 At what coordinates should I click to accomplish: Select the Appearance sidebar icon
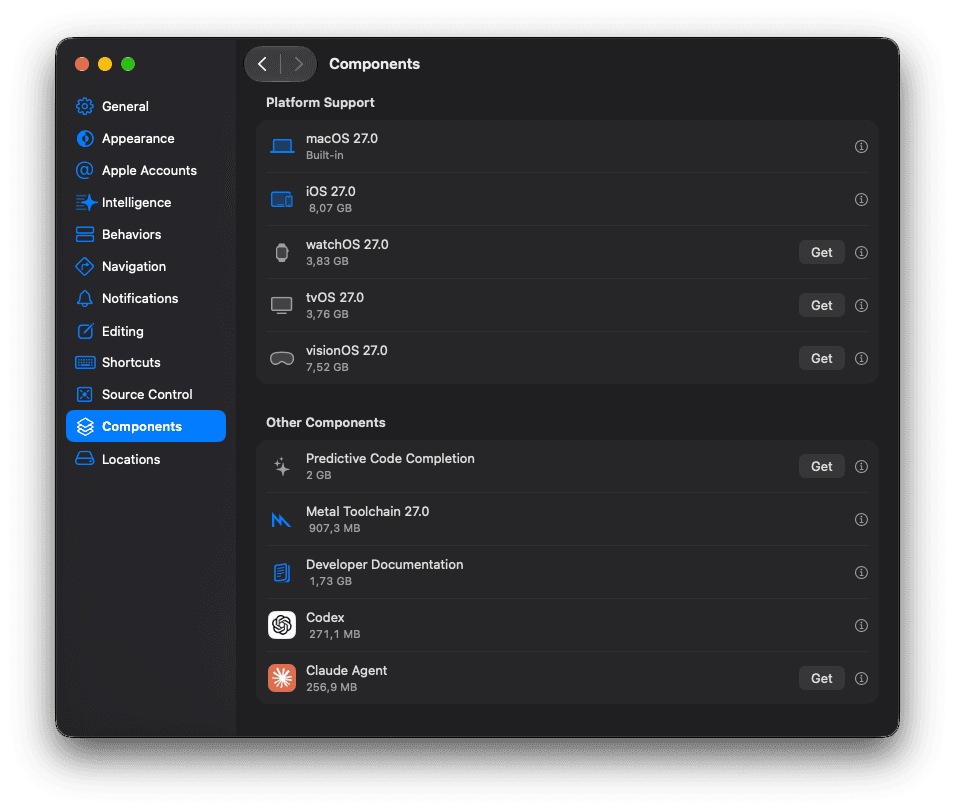[85, 138]
